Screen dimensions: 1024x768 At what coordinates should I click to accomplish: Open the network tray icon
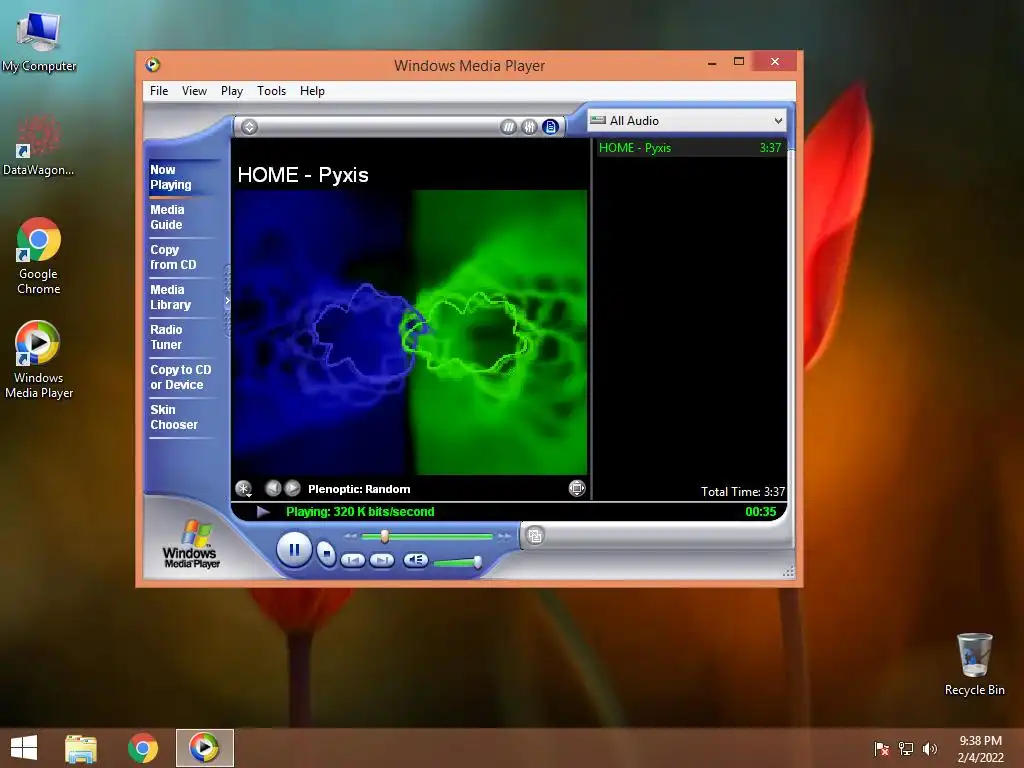(x=906, y=748)
